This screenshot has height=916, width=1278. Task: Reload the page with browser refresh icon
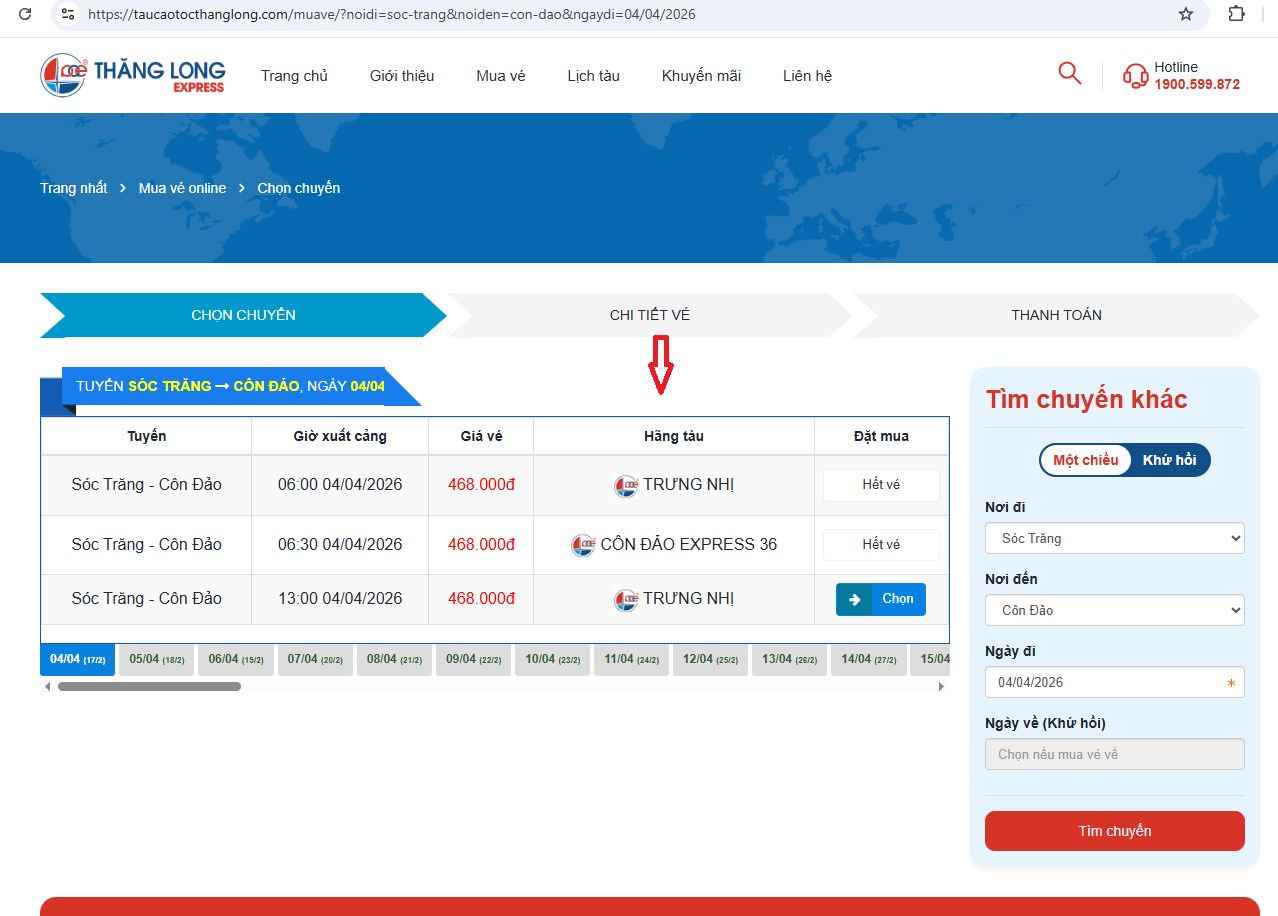tap(26, 14)
